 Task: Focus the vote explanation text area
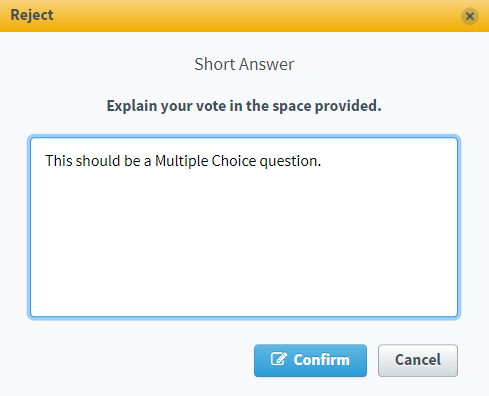[244, 227]
